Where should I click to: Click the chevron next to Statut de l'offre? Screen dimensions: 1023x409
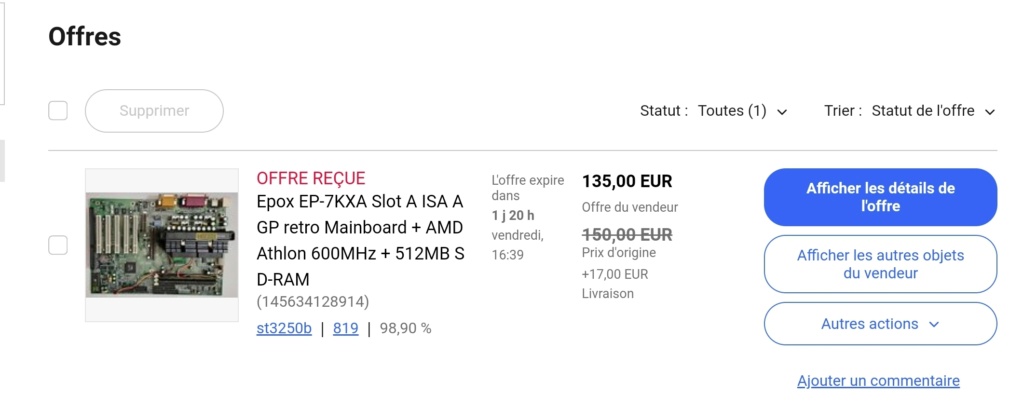coord(990,112)
